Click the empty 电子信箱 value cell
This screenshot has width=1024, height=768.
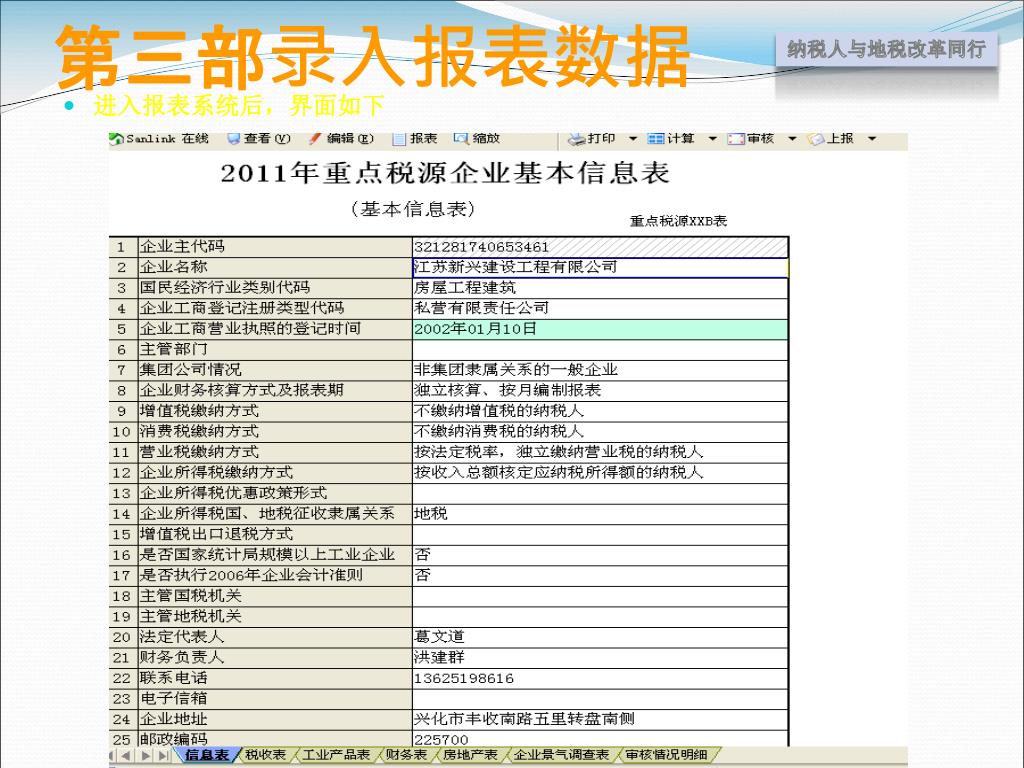click(x=600, y=699)
